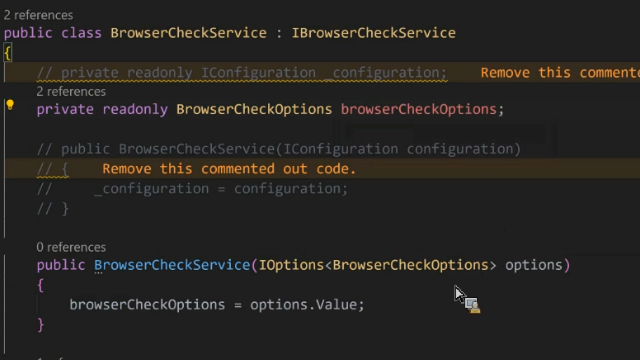
Task: Click the commented BrowserCheckService(IConfiguration configuration) line
Action: 279,149
